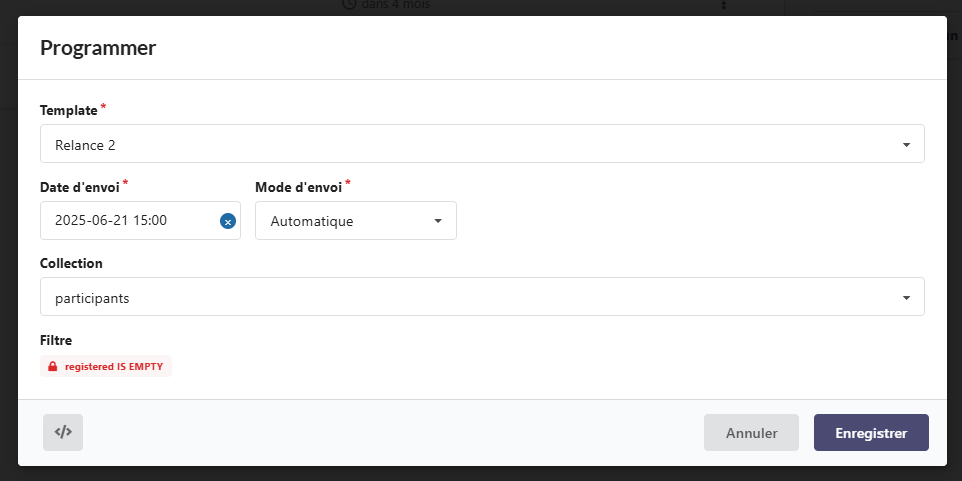Click the registered IS EMPTY filter tag
Image resolution: width=962 pixels, height=481 pixels.
click(113, 367)
